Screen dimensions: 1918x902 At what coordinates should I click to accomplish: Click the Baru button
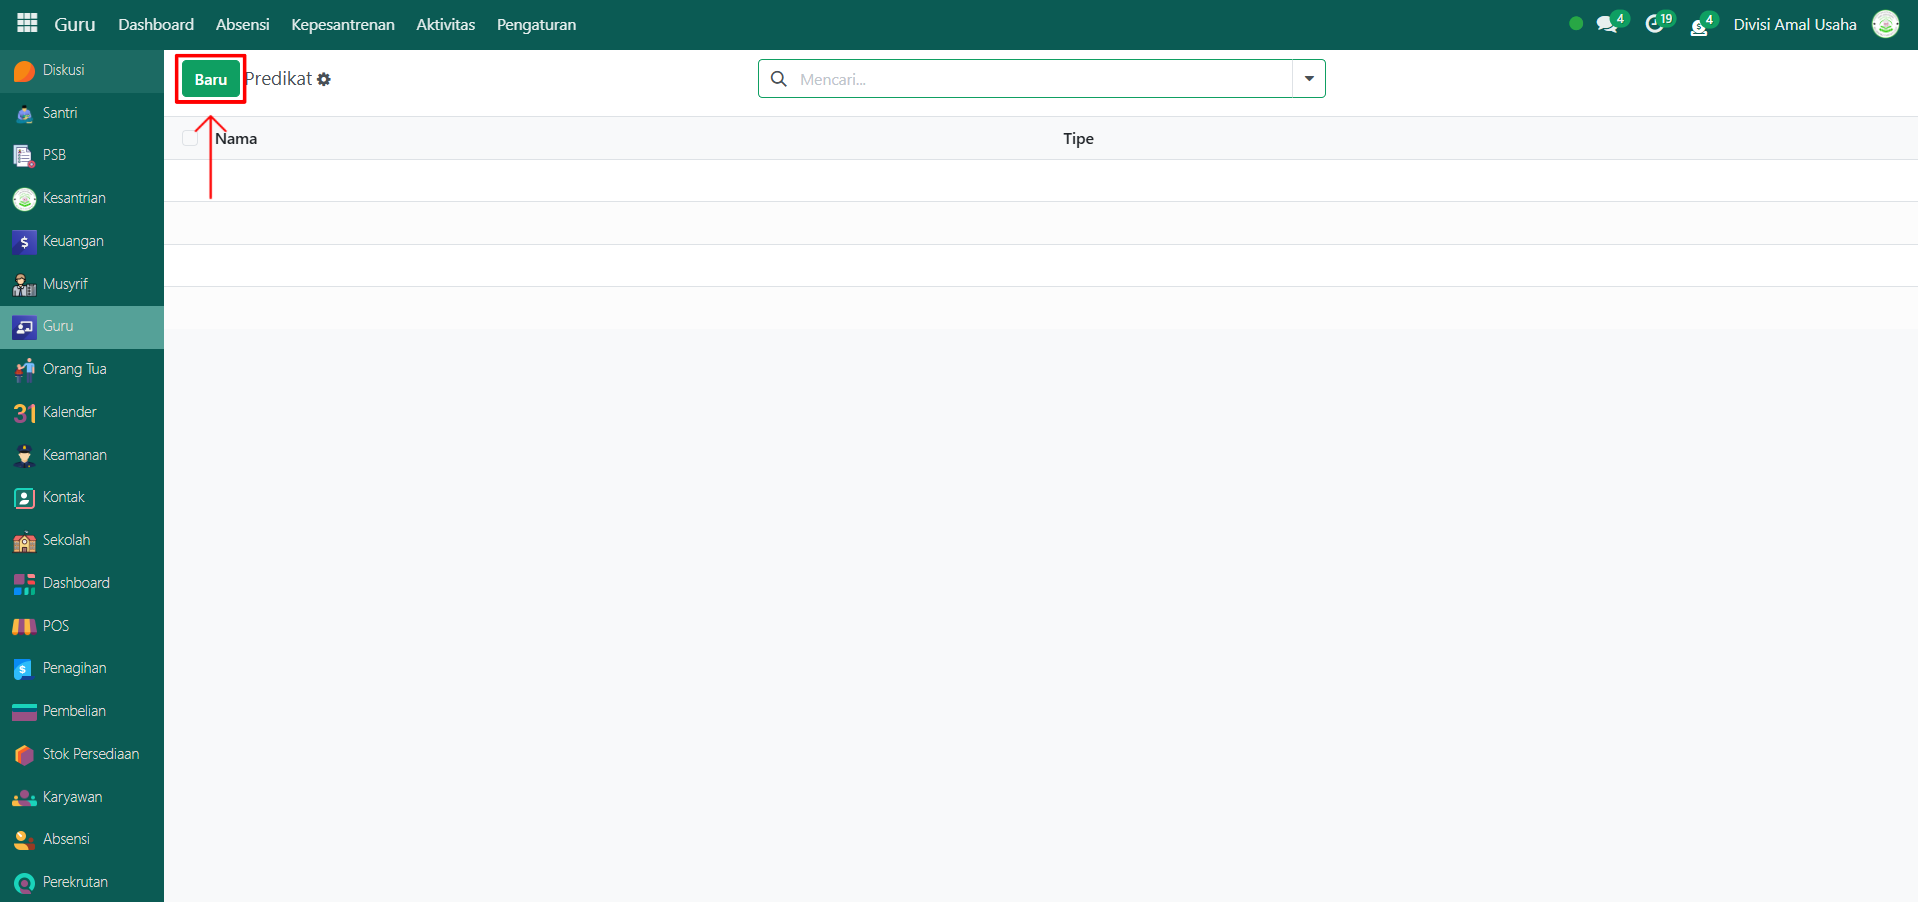pyautogui.click(x=210, y=79)
